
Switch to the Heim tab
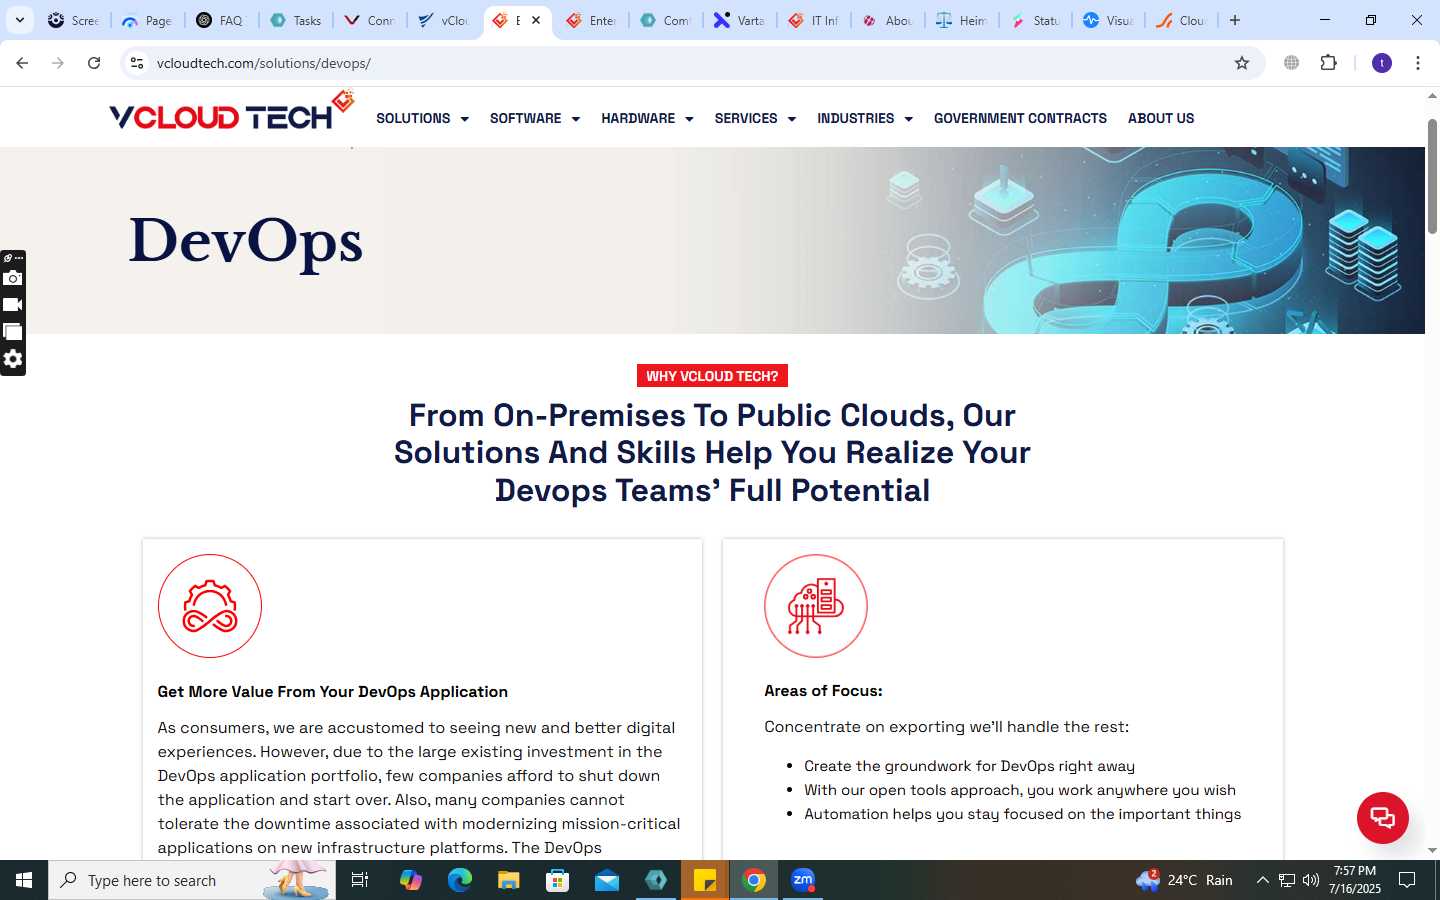961,20
